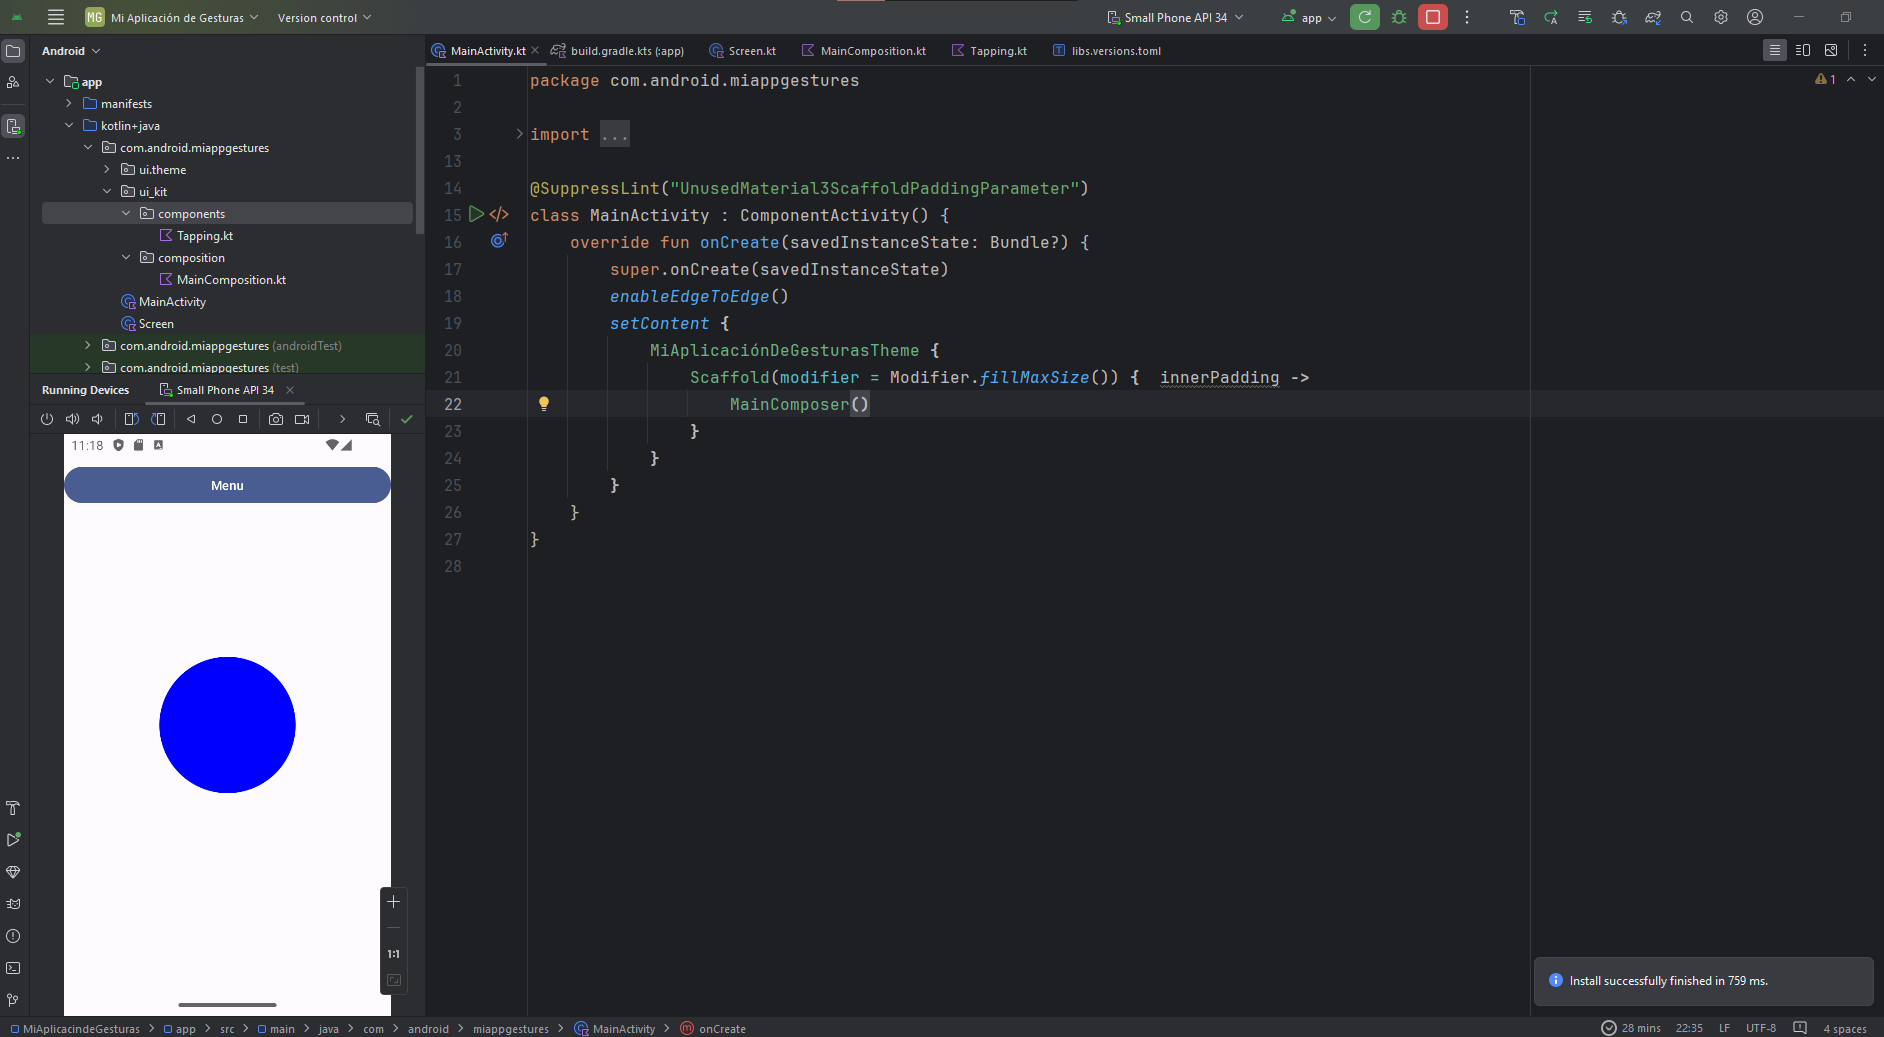Take an emulator screenshot with the camera icon
Screen dimensions: 1884x1037
click(x=276, y=419)
